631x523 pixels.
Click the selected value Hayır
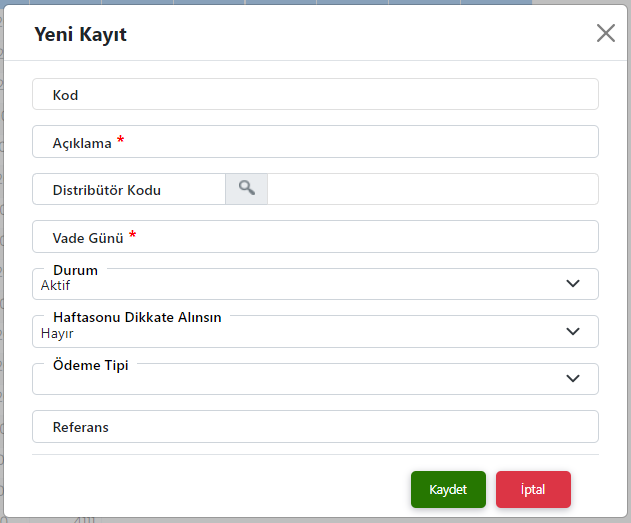[x=58, y=334]
